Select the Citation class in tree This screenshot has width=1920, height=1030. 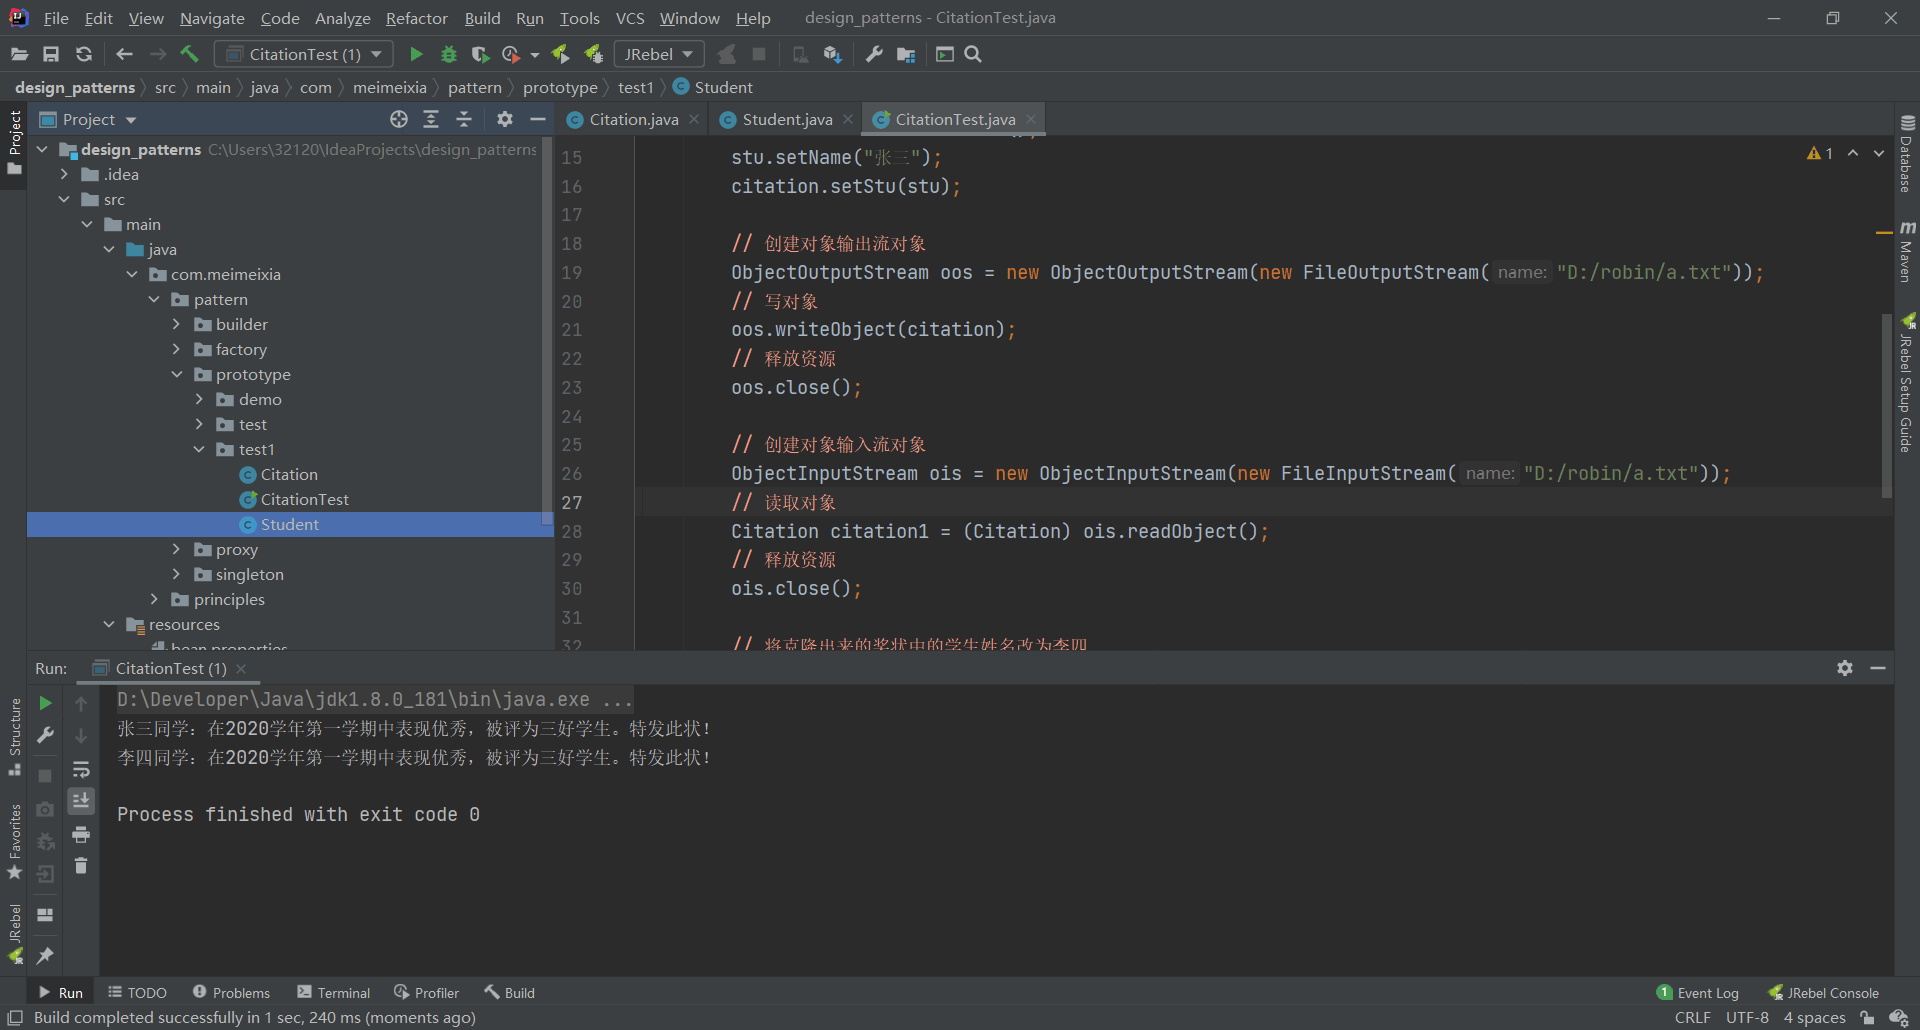(289, 474)
